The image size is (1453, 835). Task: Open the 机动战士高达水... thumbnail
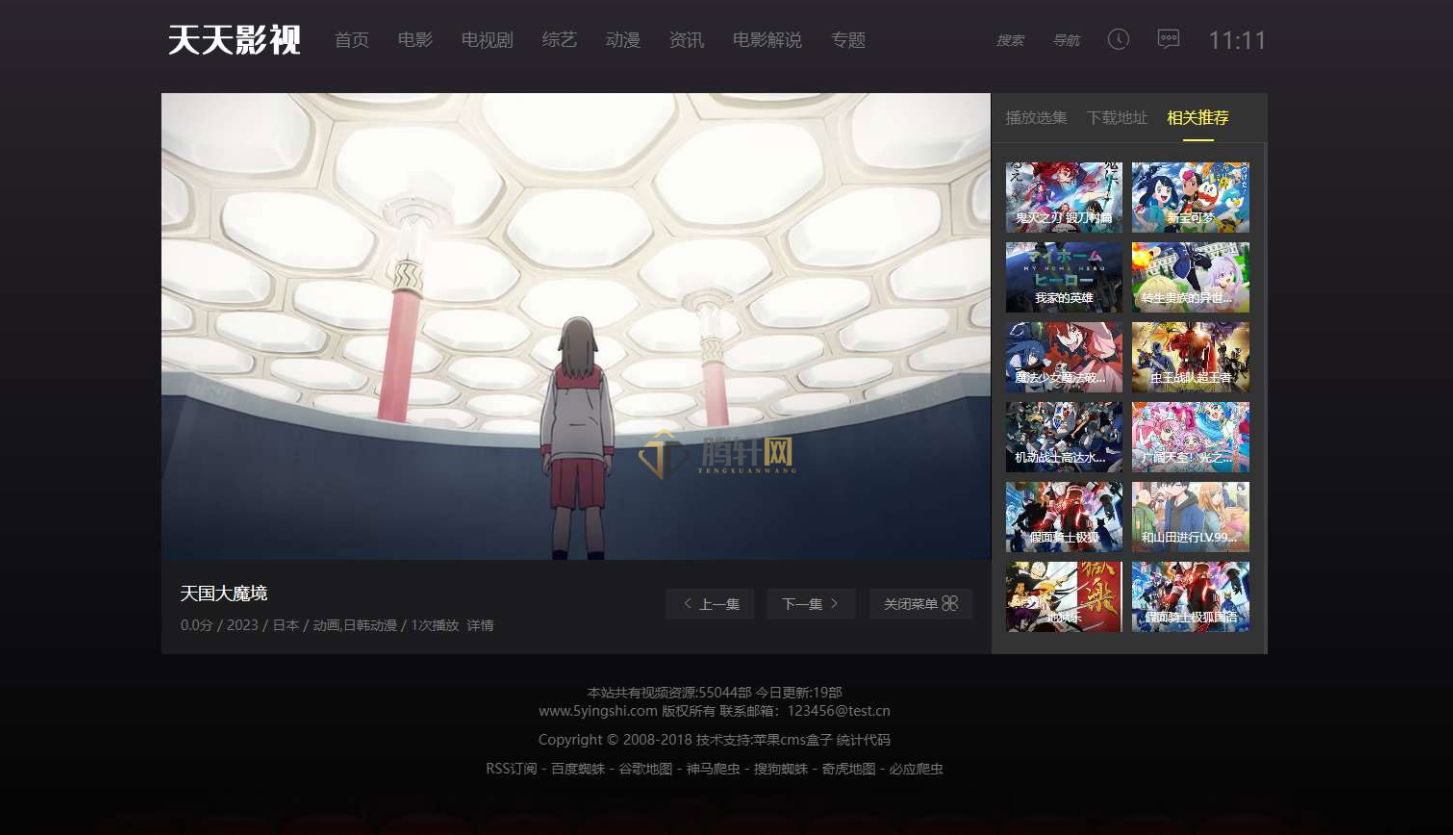coord(1064,437)
